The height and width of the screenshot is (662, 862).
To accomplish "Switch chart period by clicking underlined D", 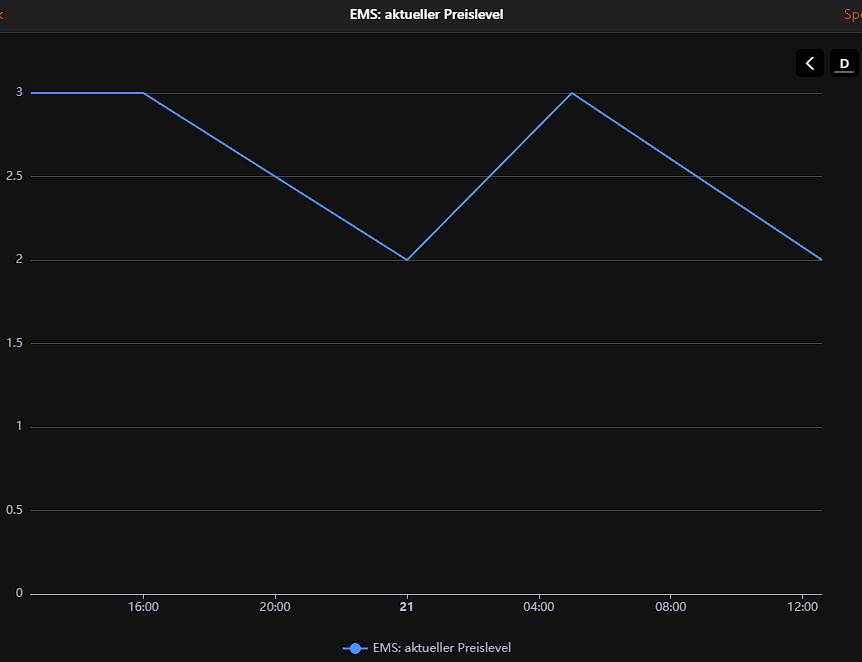I will [x=843, y=63].
